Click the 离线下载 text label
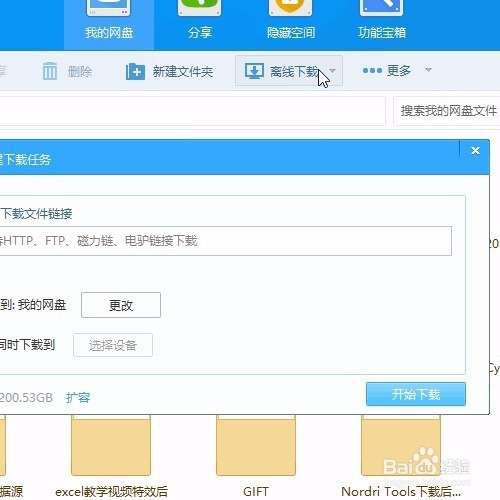500x500 pixels. tap(294, 71)
